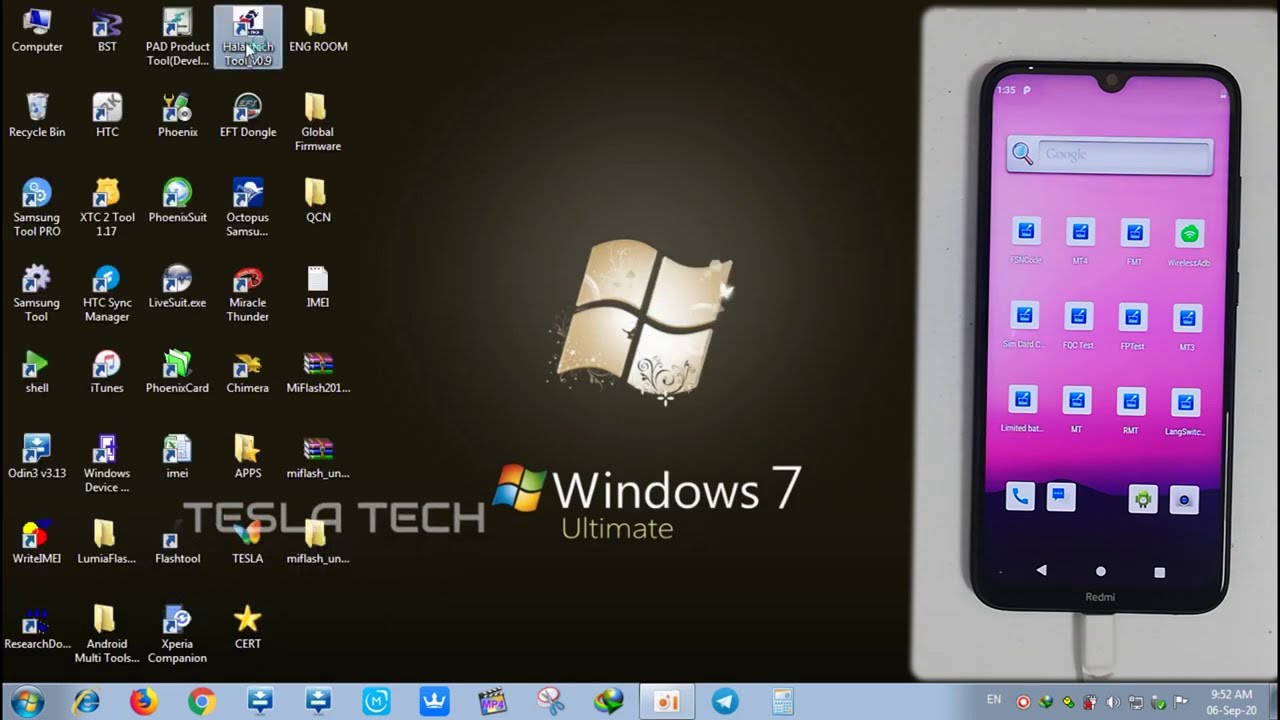Screen dimensions: 1280x720
Task: Open Snipping Tool scissors taskbar icon
Action: click(x=551, y=702)
